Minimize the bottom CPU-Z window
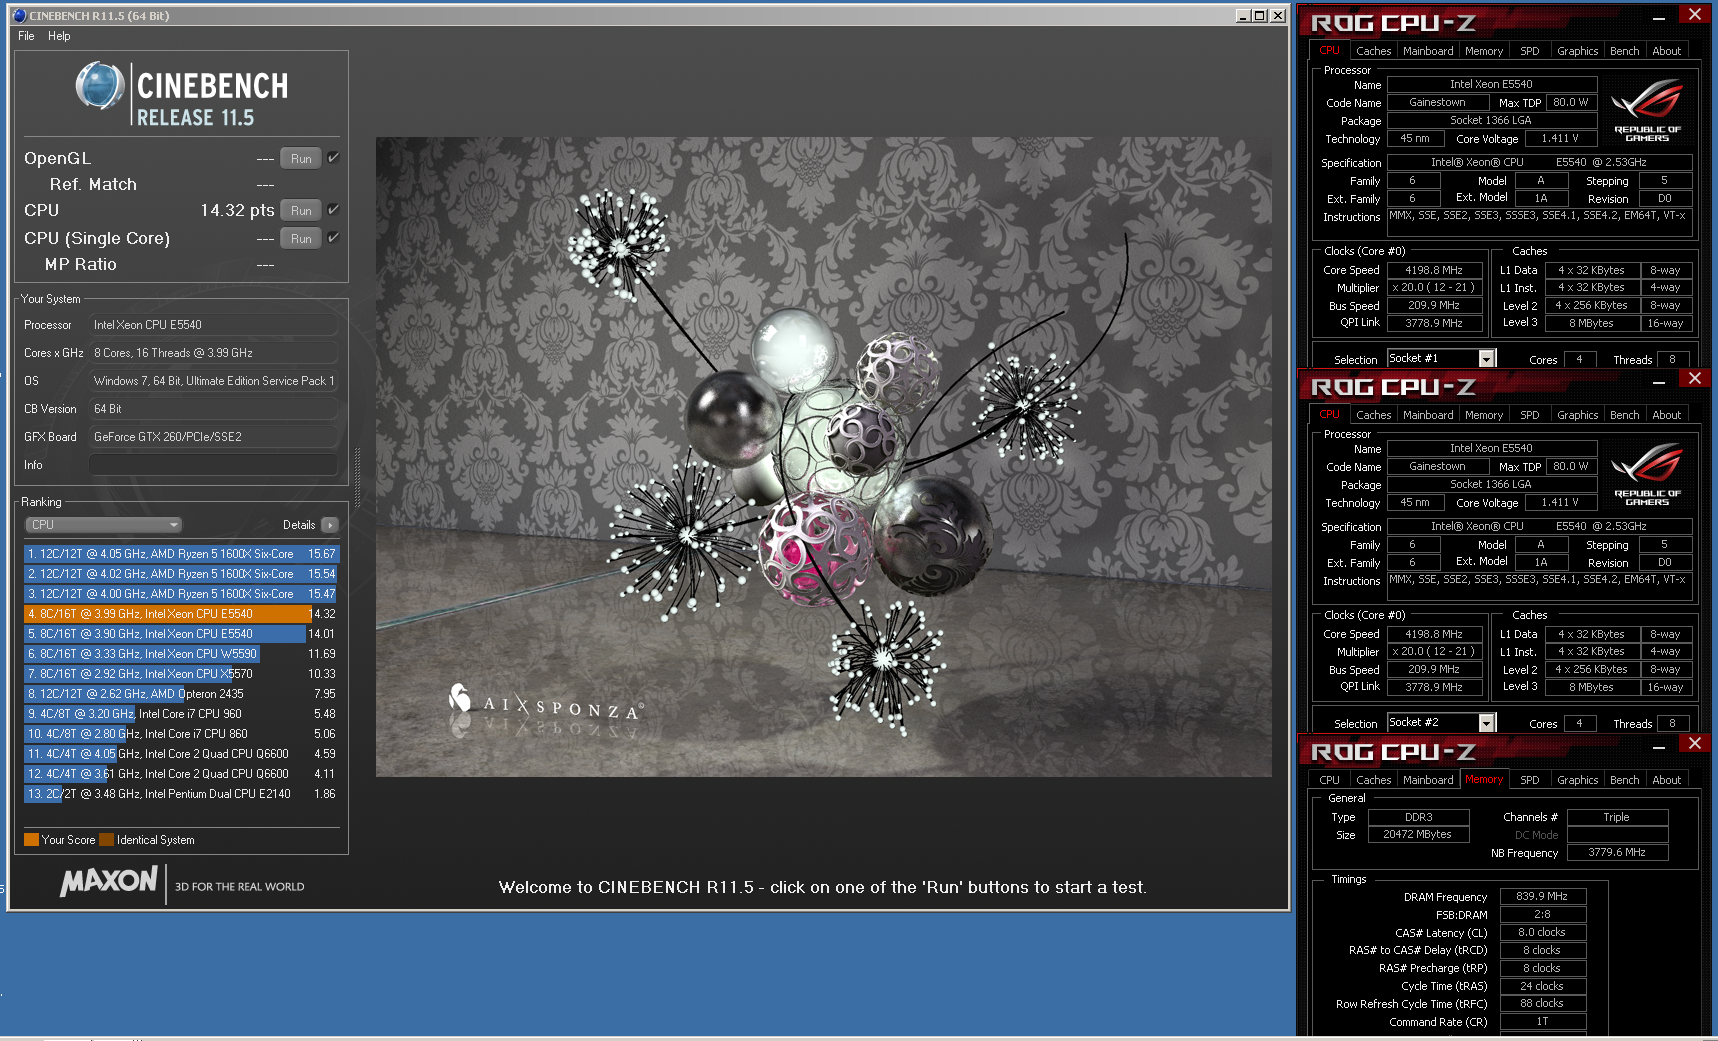Viewport: 1718px width, 1041px height. [1659, 745]
